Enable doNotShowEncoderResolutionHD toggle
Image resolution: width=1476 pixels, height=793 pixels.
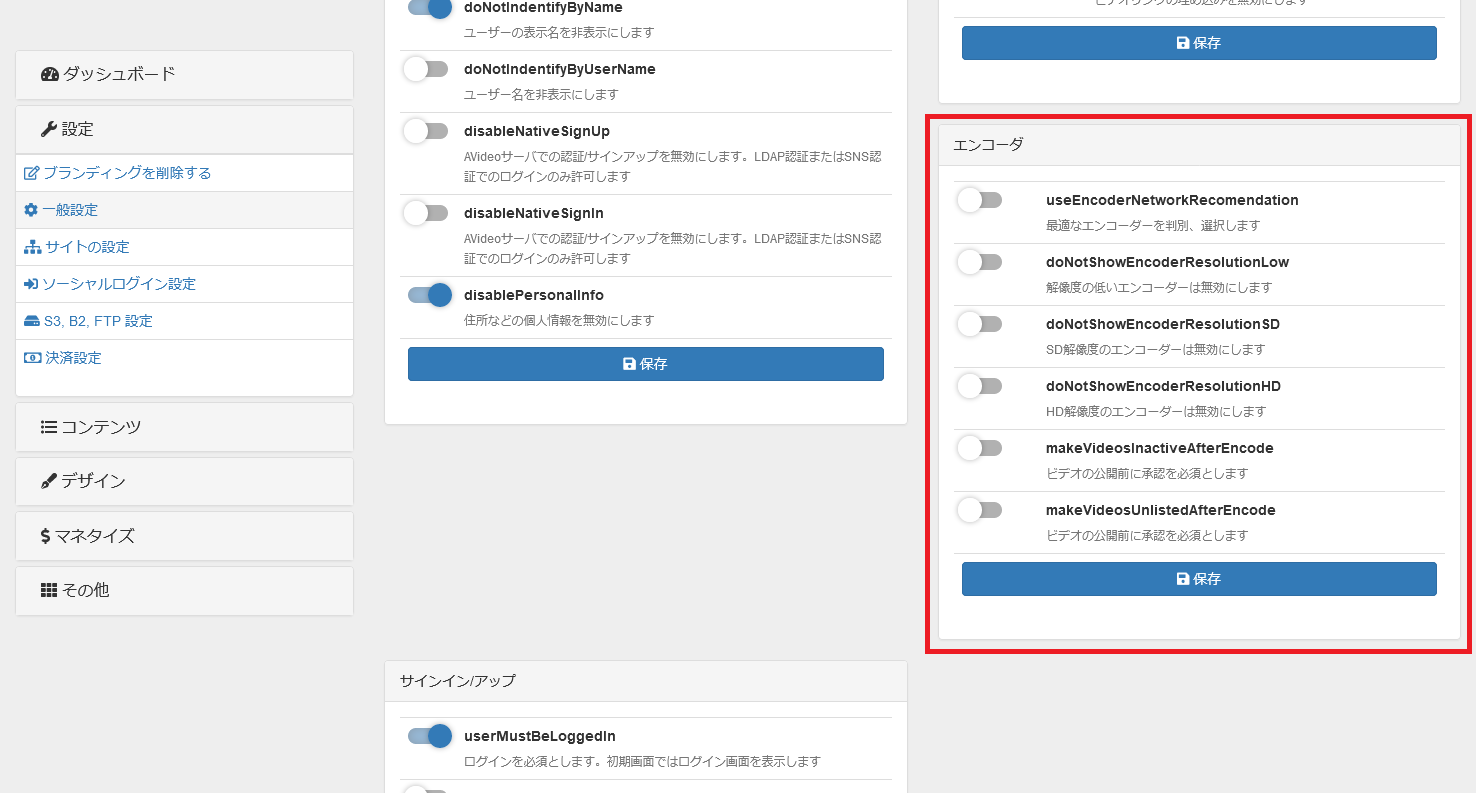[980, 386]
